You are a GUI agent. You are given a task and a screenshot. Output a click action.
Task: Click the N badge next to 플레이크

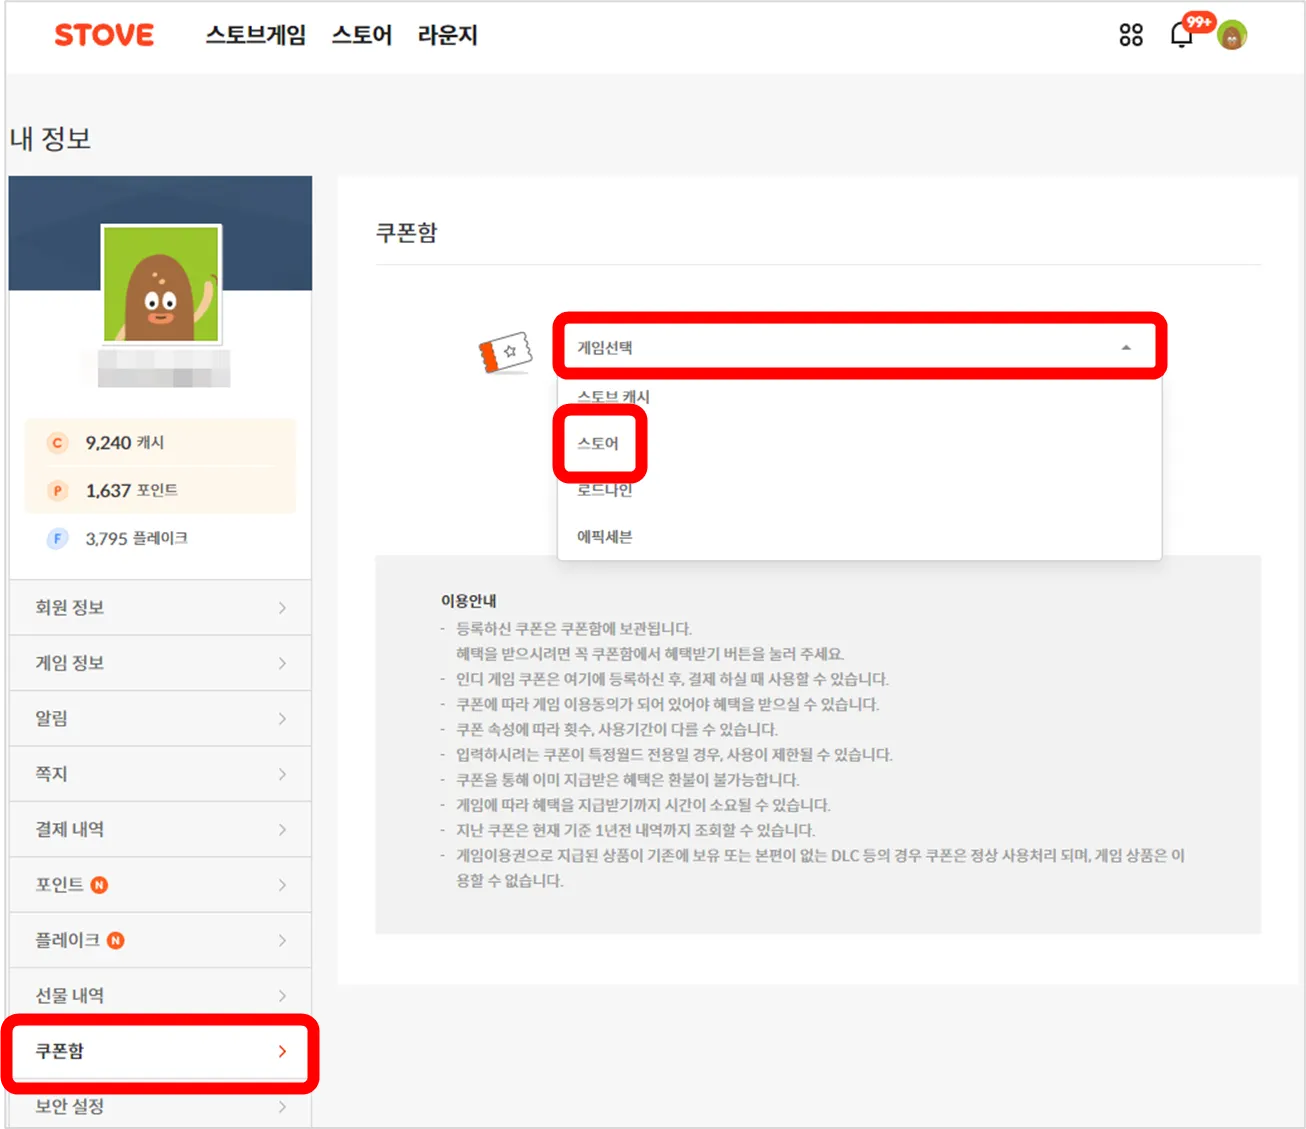(x=116, y=940)
